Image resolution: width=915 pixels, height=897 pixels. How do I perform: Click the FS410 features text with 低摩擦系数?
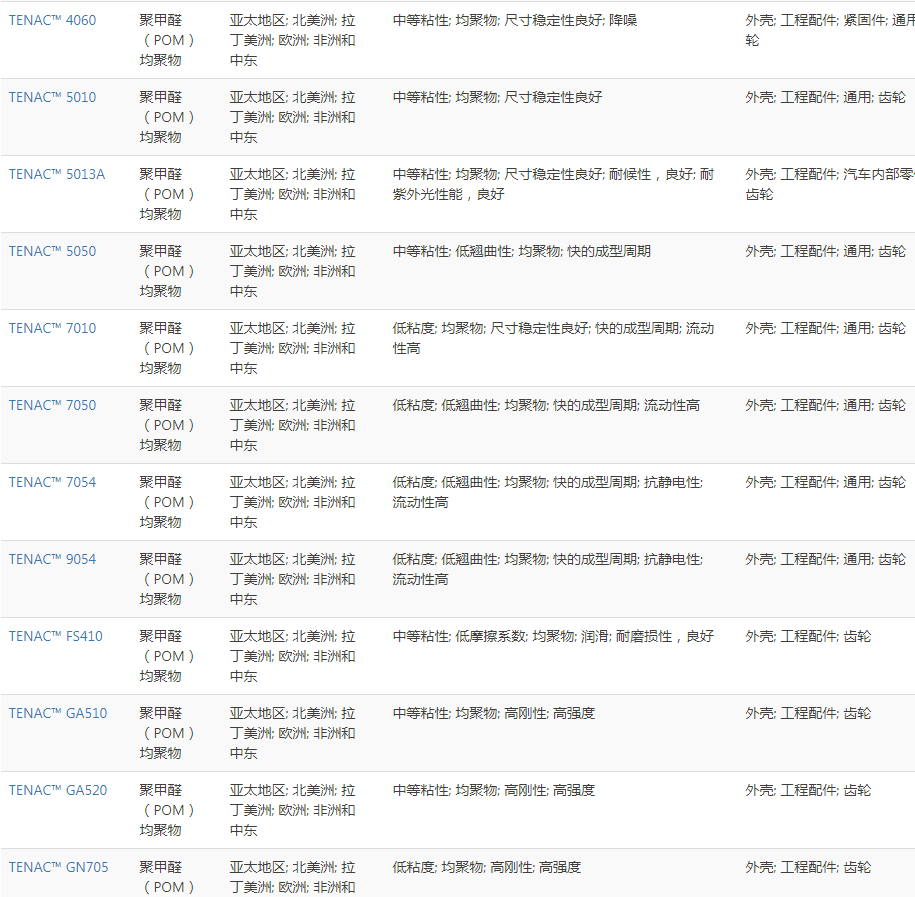pyautogui.click(x=553, y=636)
